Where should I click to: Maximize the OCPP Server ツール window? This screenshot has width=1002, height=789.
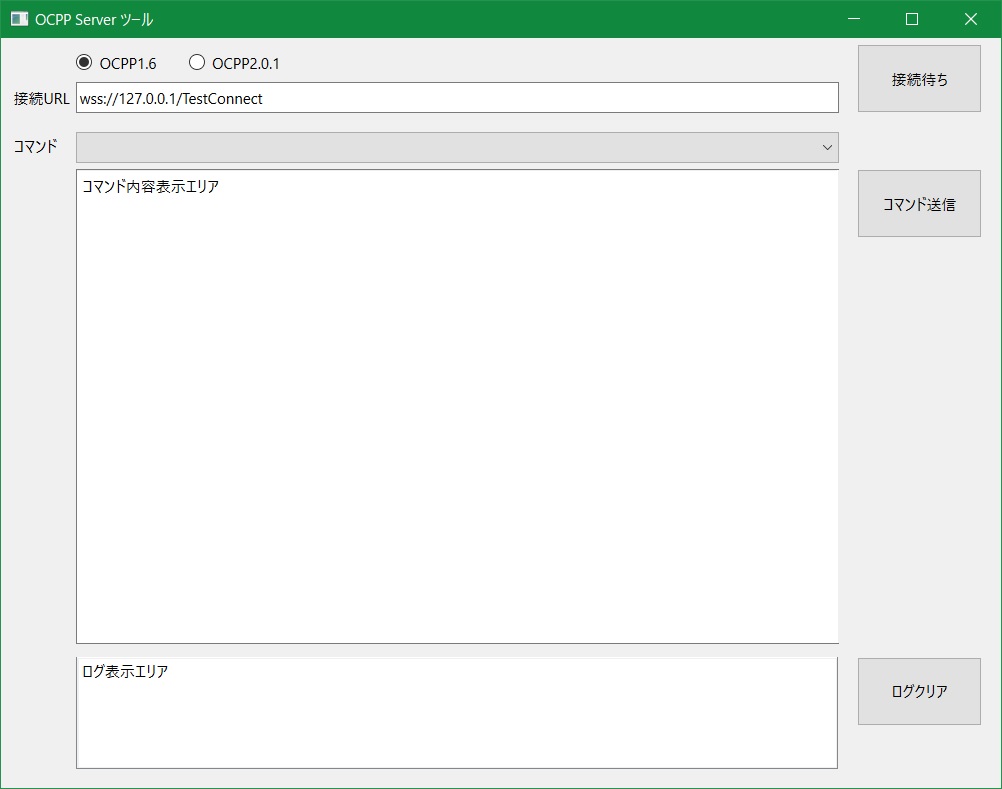(912, 19)
